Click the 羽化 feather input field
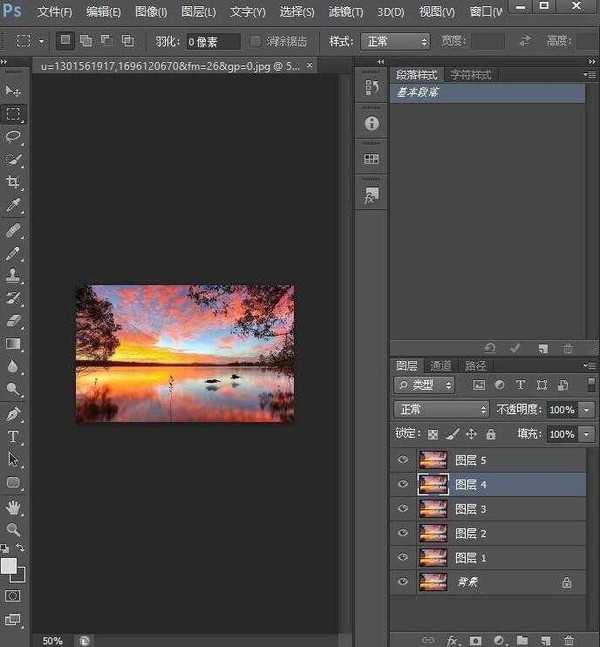This screenshot has width=600, height=647. [x=213, y=42]
